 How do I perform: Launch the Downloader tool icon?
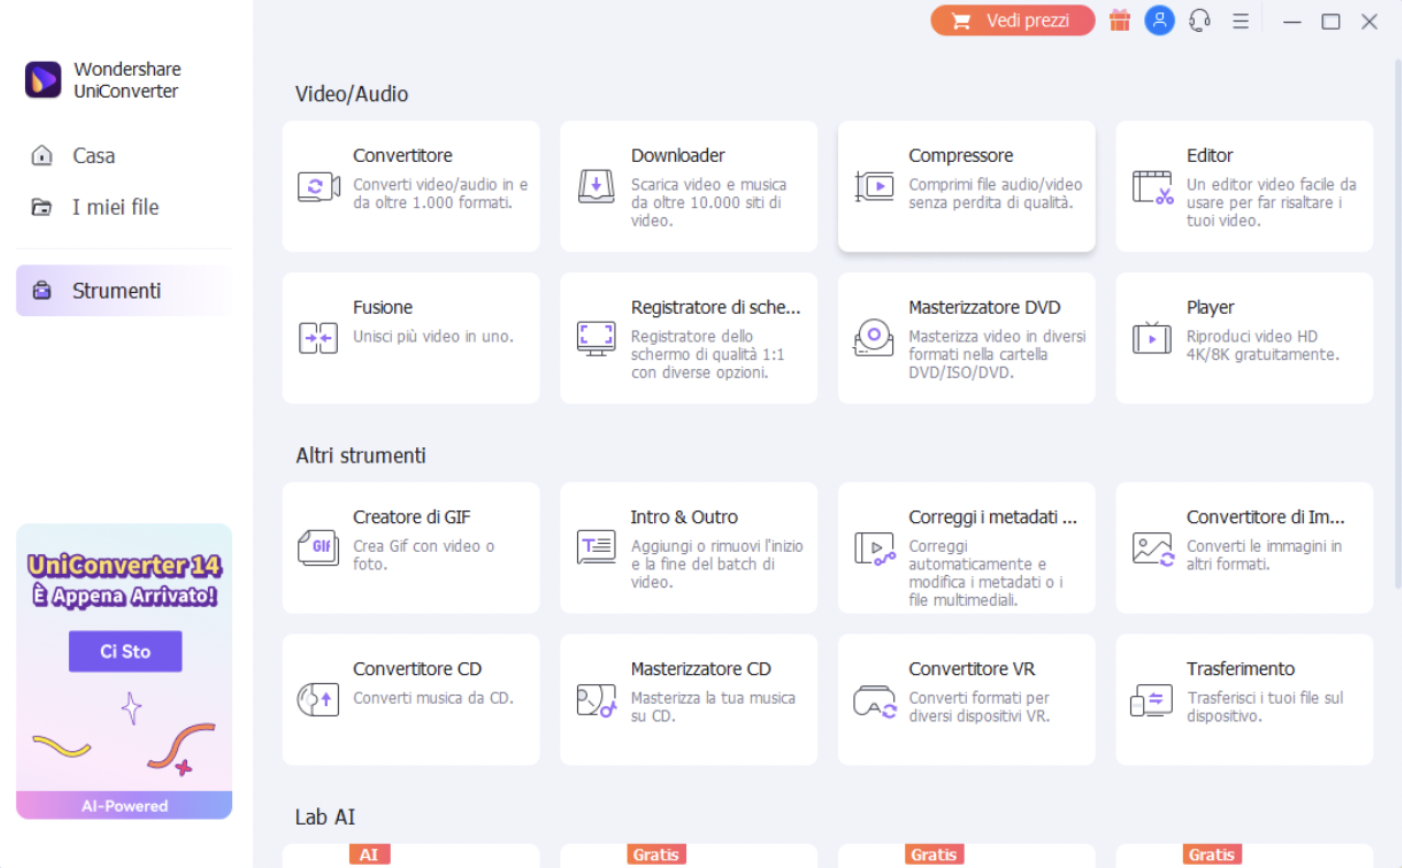point(596,187)
